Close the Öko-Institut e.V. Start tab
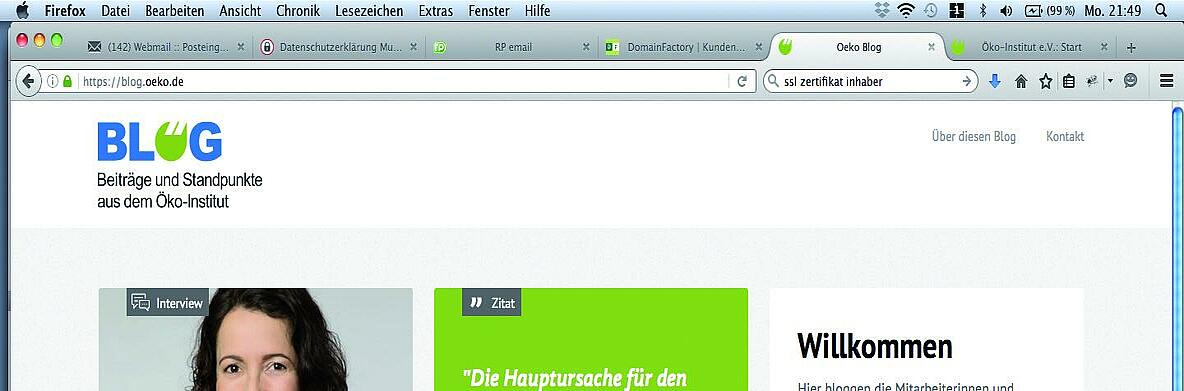 click(x=1104, y=47)
